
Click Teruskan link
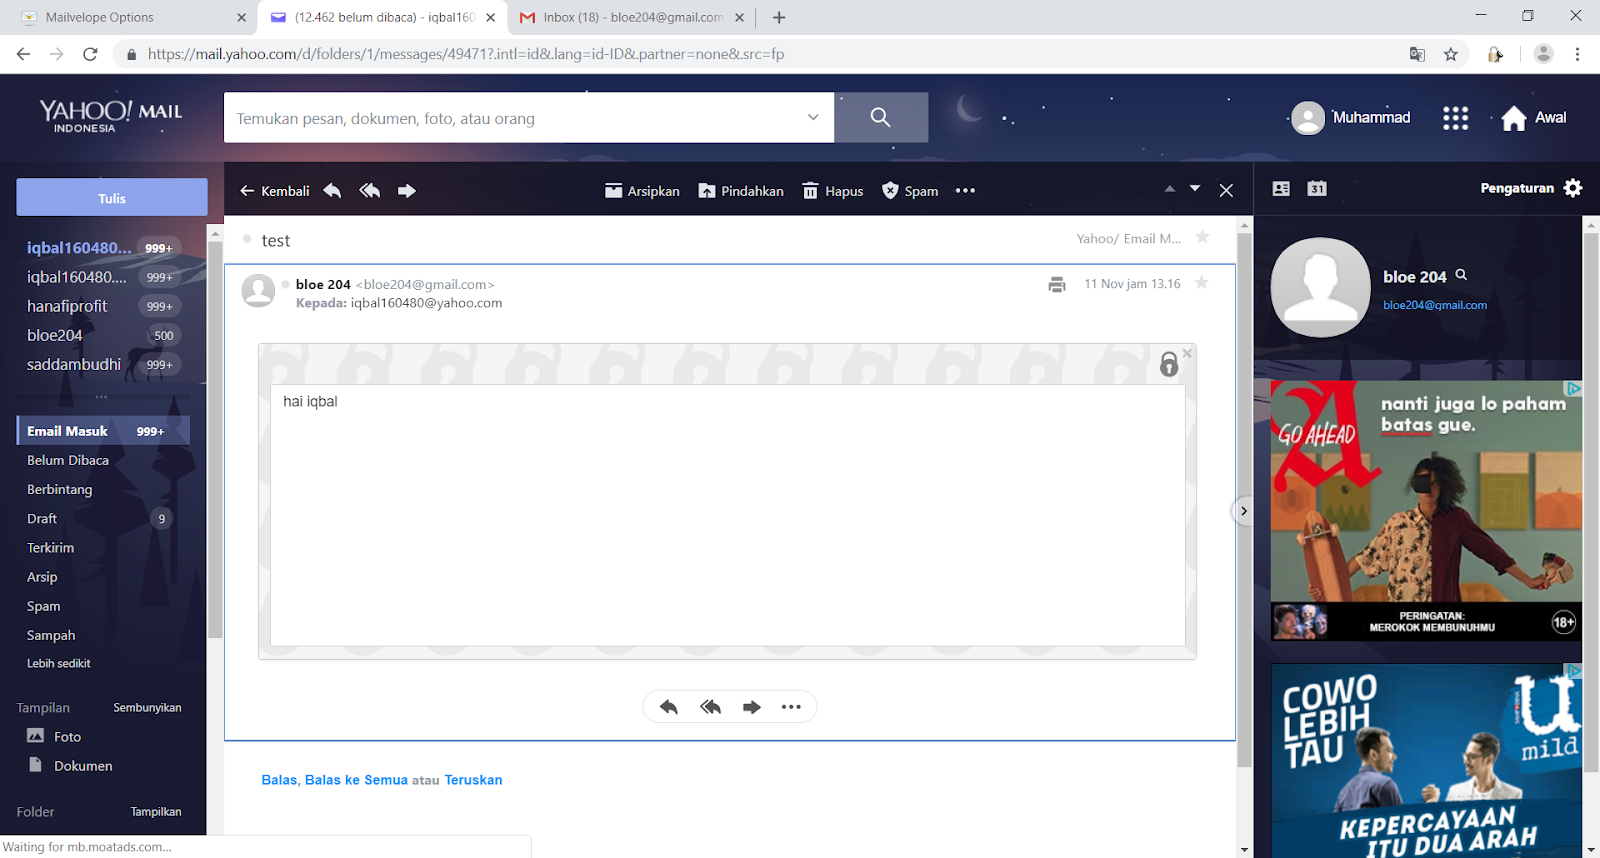tap(473, 780)
